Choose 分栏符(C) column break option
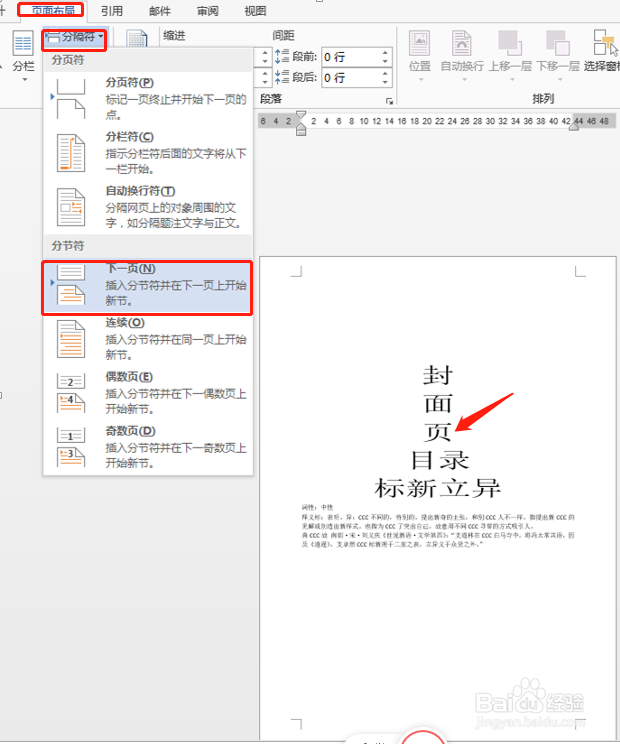620x744 pixels. pos(148,153)
